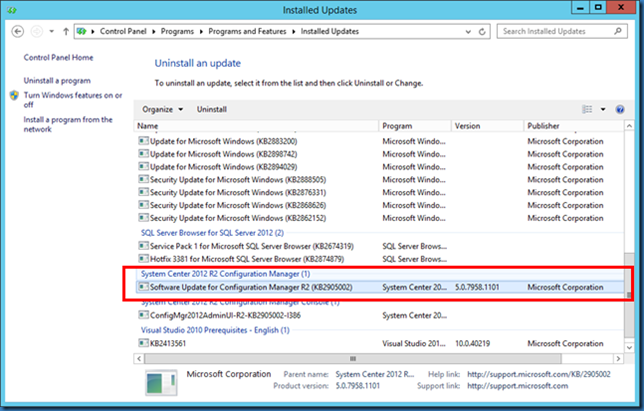Click the Installed Updates breadcrumb
This screenshot has height=411, width=644.
coord(330,31)
